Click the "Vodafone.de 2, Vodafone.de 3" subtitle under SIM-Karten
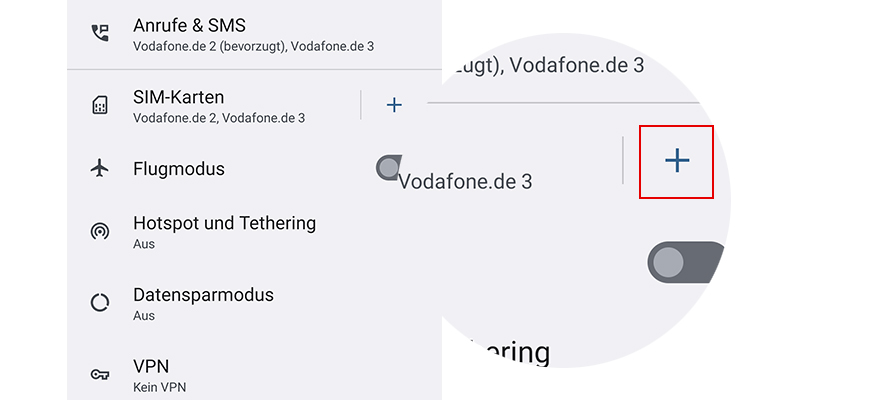The height and width of the screenshot is (400, 879). (219, 118)
